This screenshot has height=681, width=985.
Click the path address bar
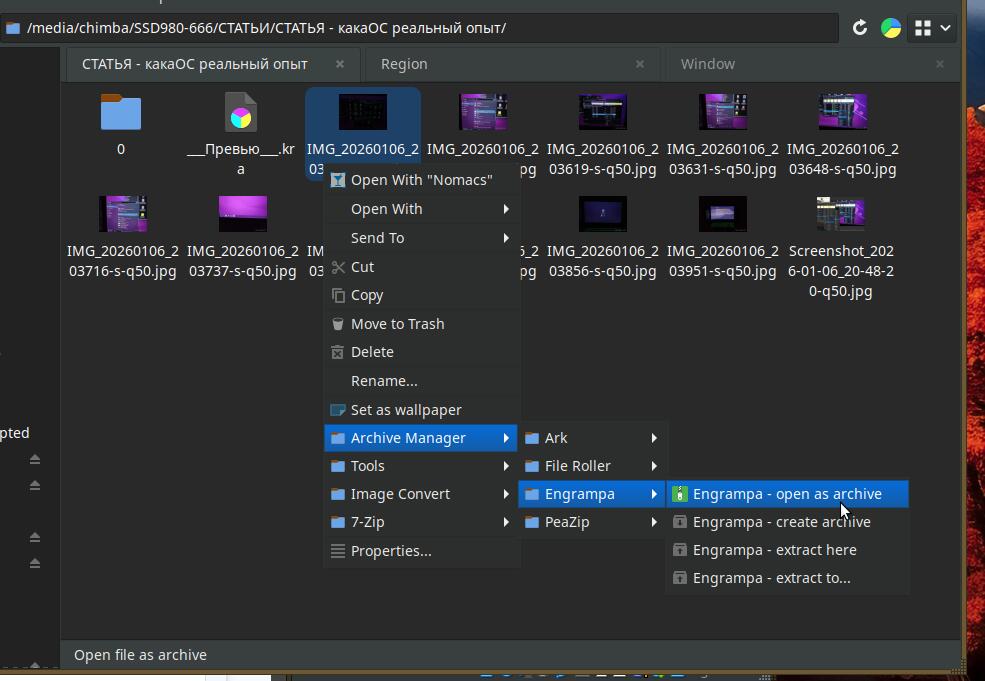pos(420,28)
